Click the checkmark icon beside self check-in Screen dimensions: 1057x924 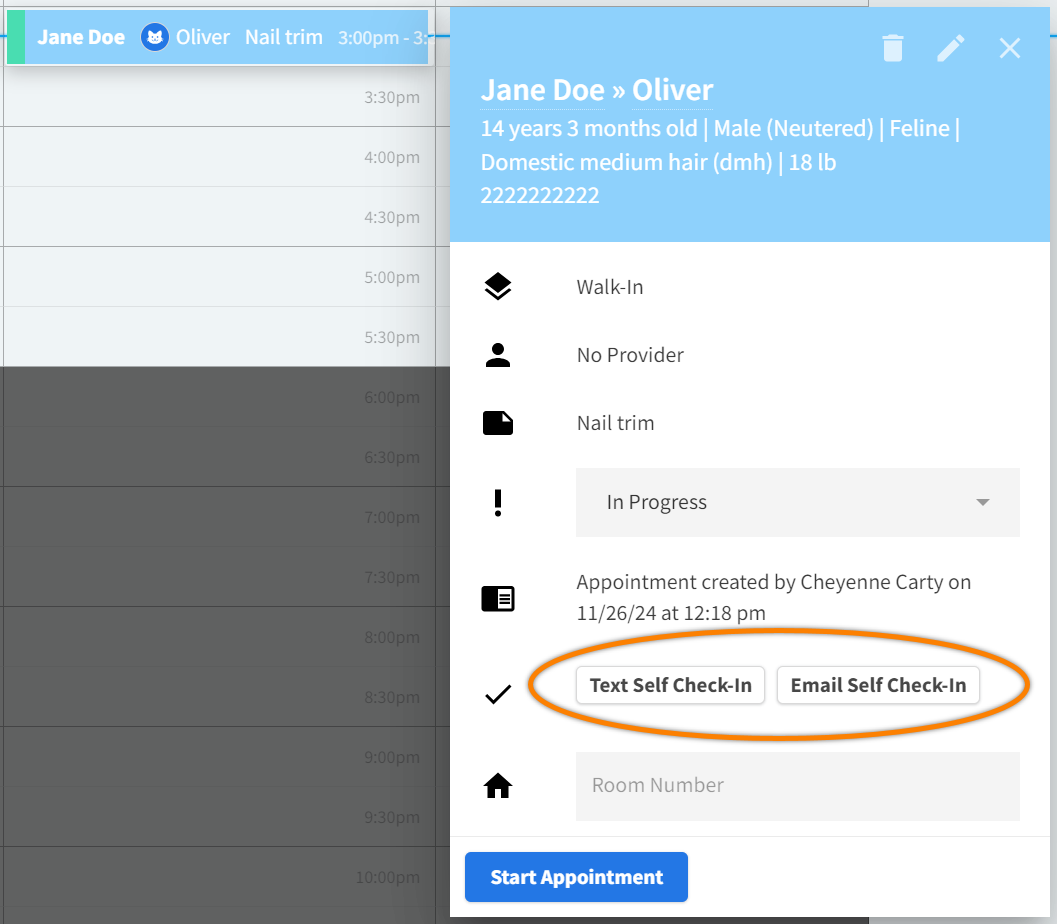click(498, 694)
